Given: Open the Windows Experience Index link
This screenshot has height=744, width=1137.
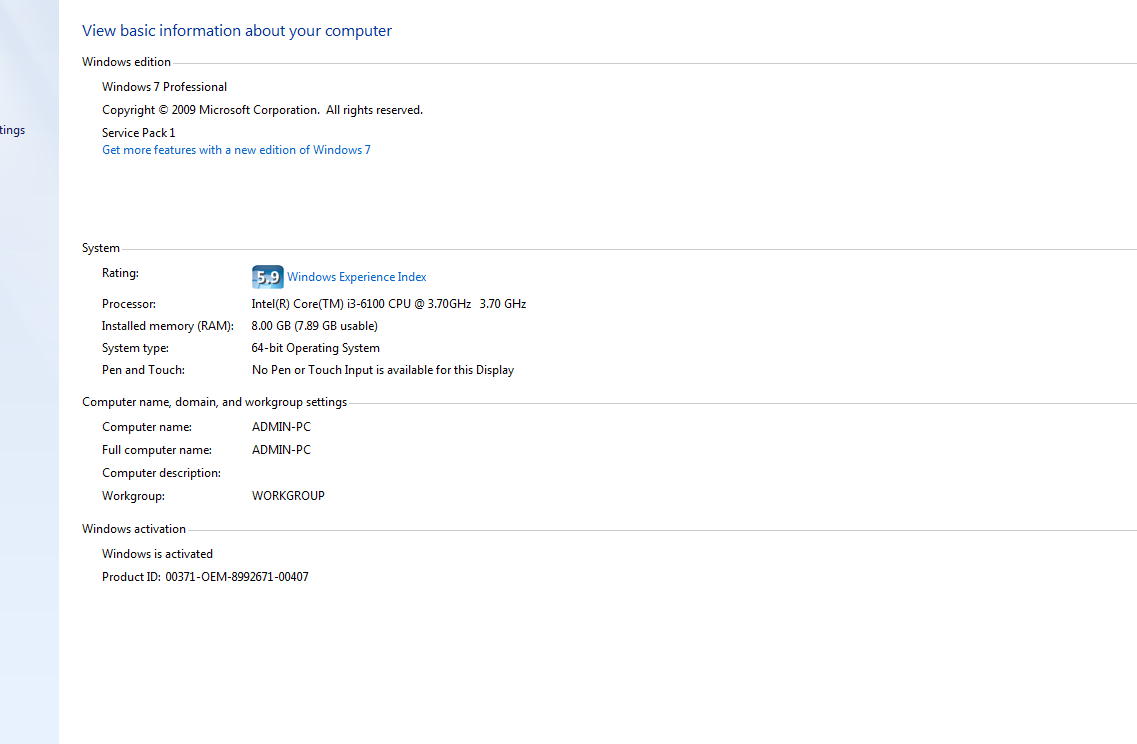Looking at the screenshot, I should pos(357,277).
